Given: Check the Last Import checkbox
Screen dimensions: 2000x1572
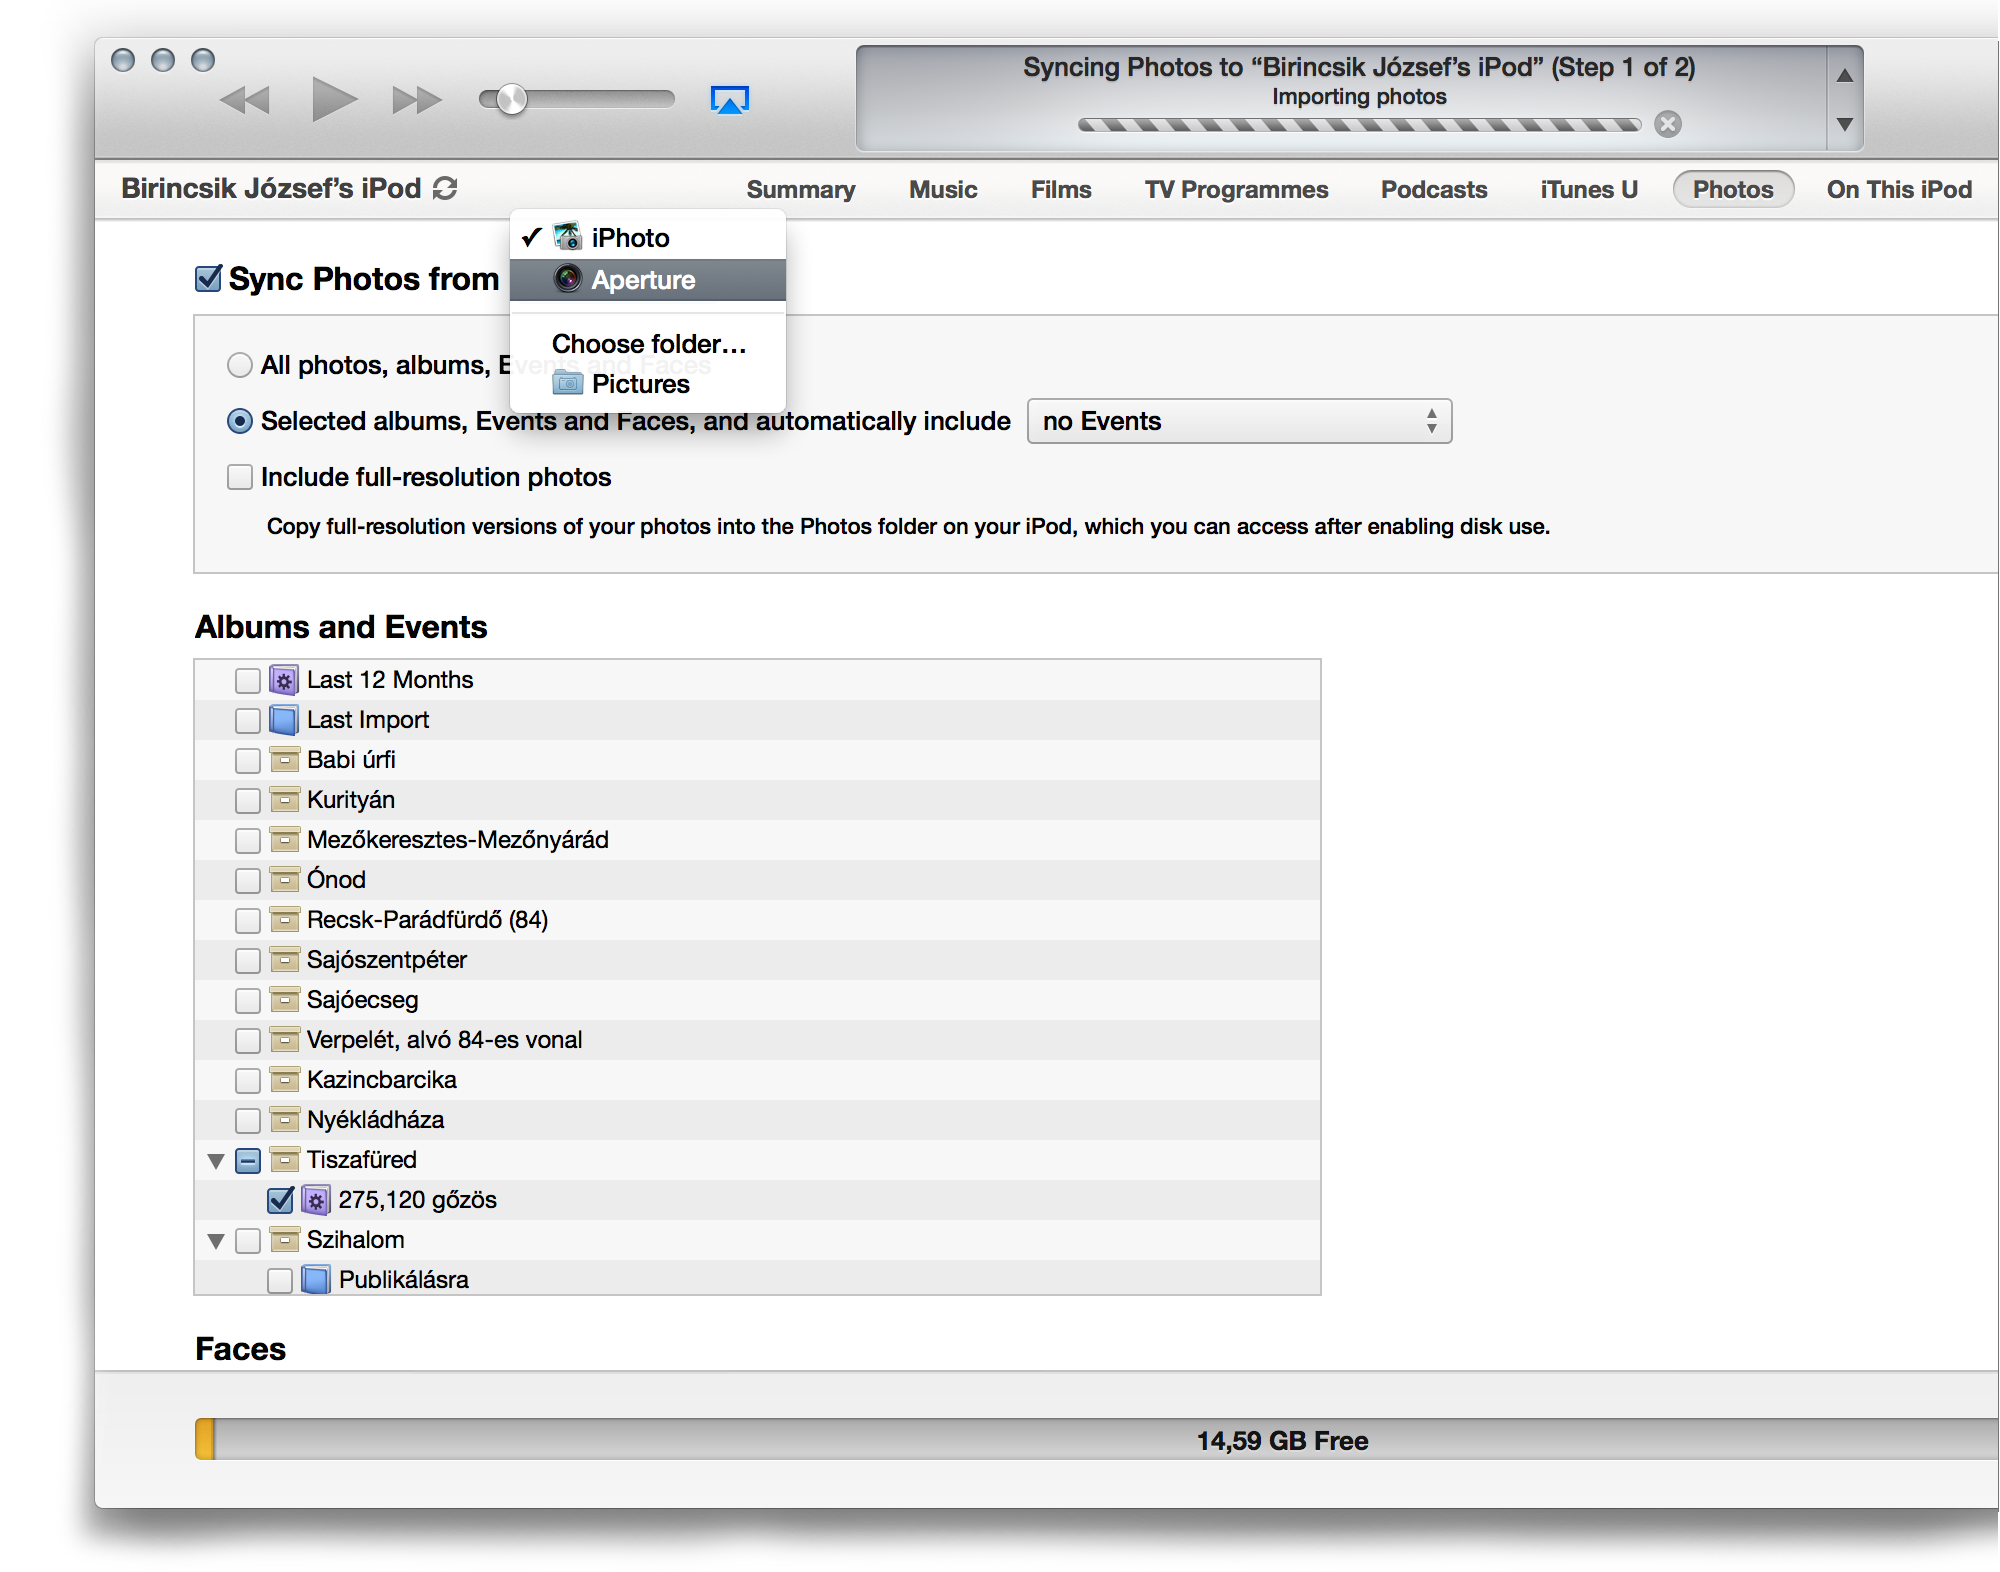Looking at the screenshot, I should 247,721.
